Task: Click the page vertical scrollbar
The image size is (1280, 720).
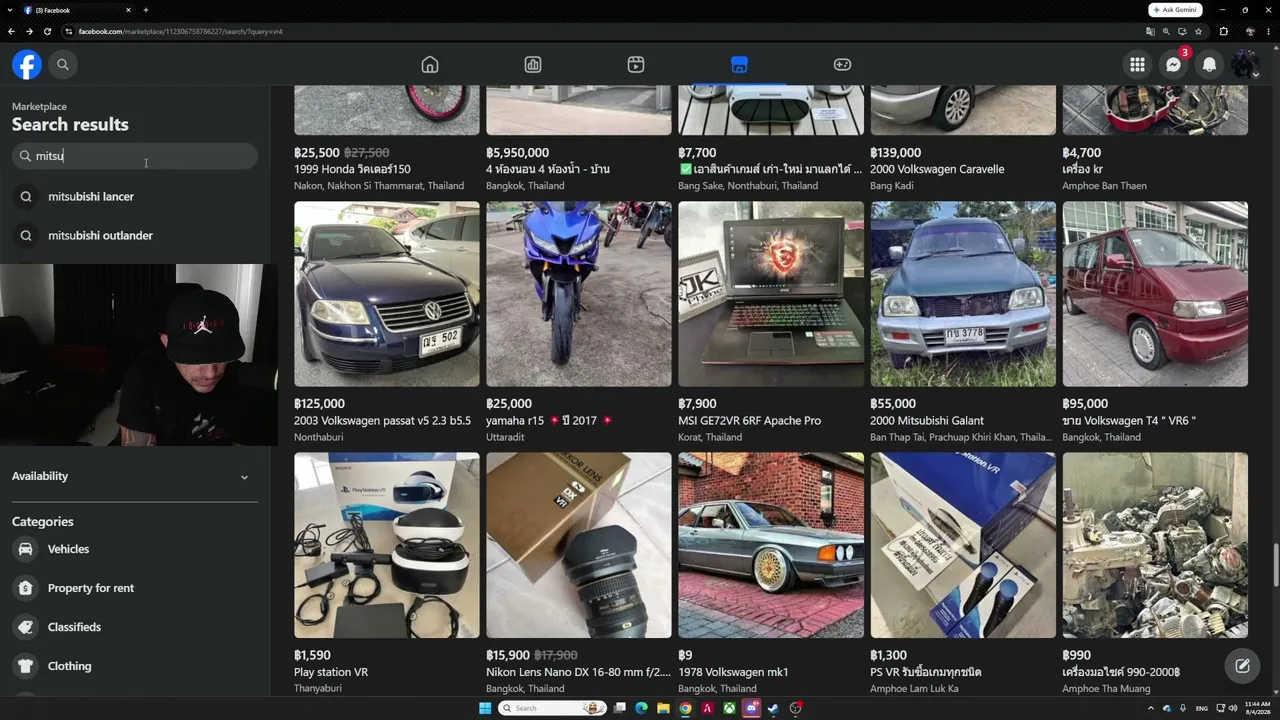Action: pyautogui.click(x=1275, y=566)
